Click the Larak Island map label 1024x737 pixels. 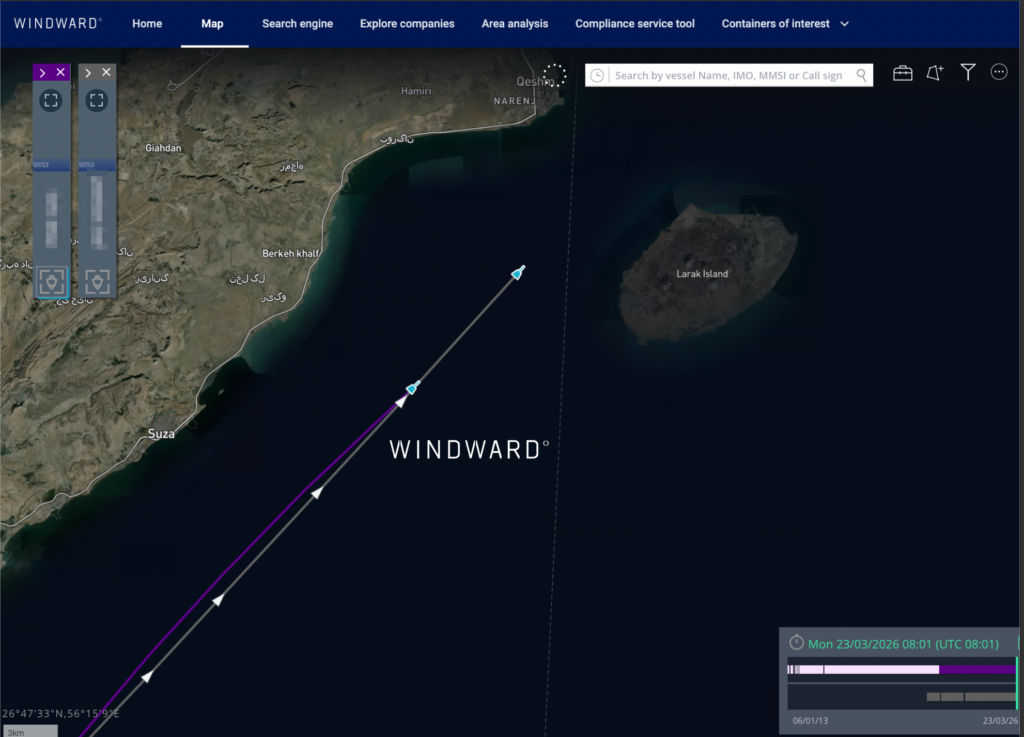pos(702,274)
